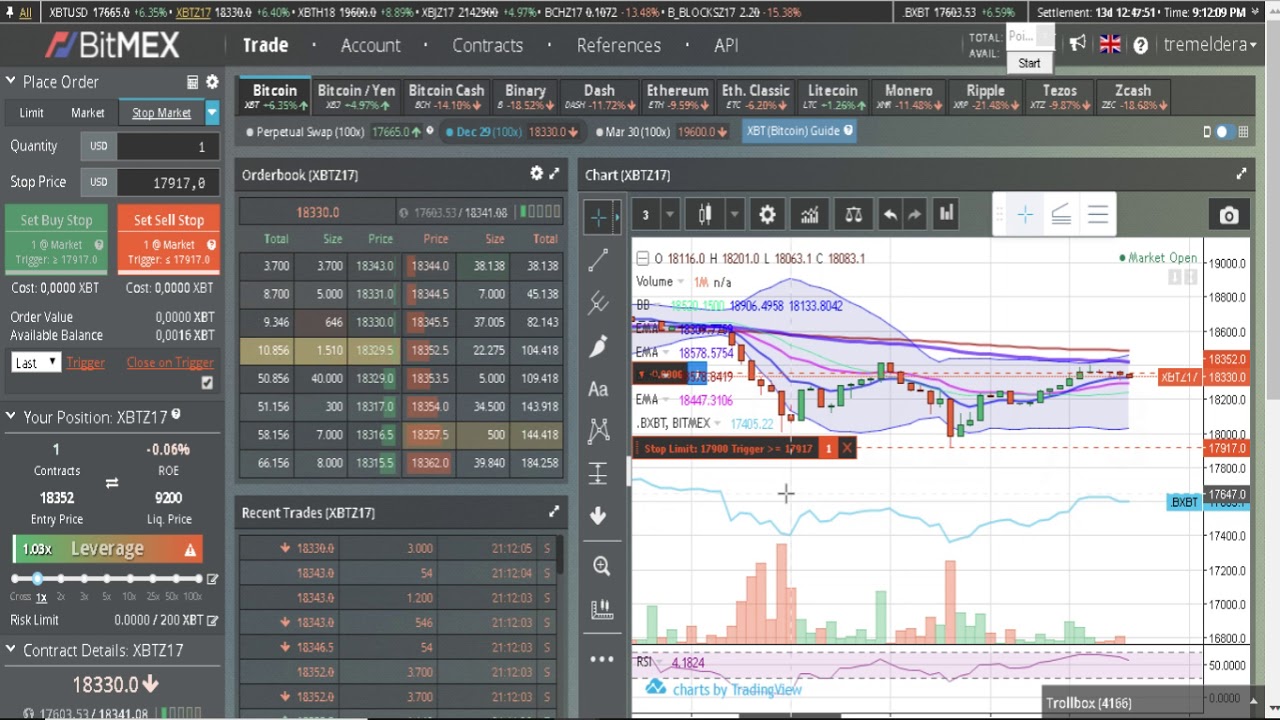
Task: Switch to the Bitcoin Cash tab
Action: point(446,96)
